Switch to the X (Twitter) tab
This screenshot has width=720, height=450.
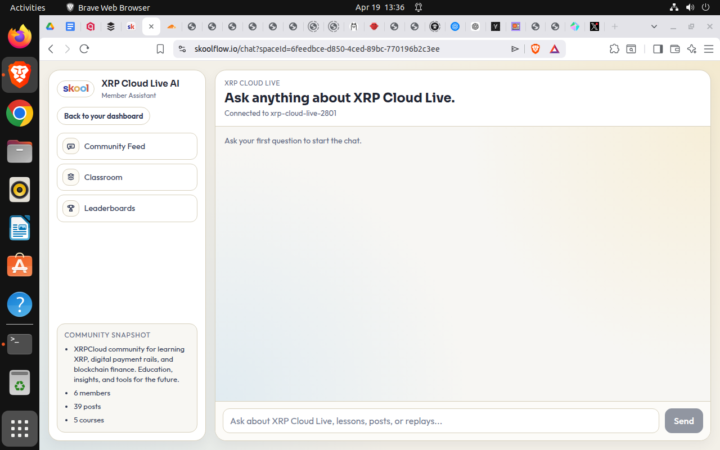pos(595,27)
